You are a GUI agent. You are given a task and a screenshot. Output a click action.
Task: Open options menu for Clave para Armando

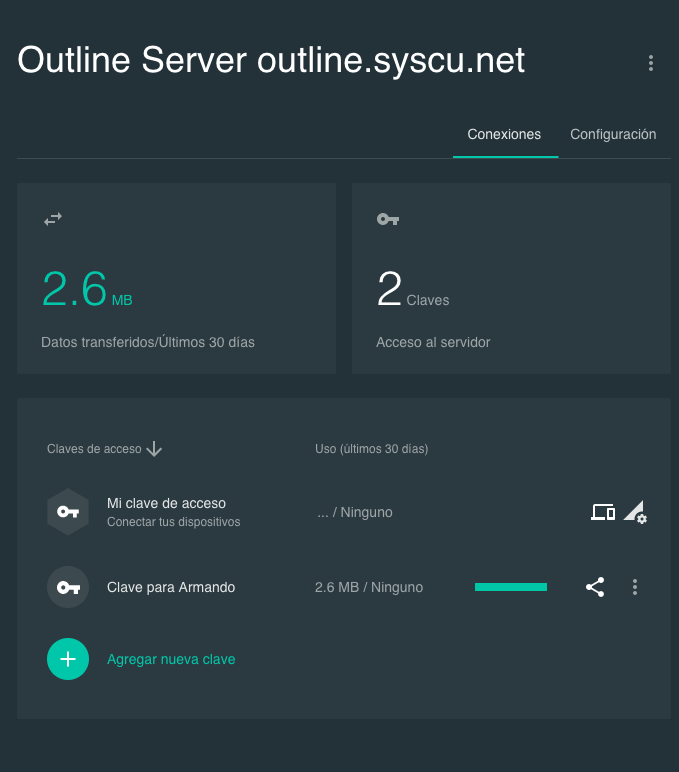(635, 587)
